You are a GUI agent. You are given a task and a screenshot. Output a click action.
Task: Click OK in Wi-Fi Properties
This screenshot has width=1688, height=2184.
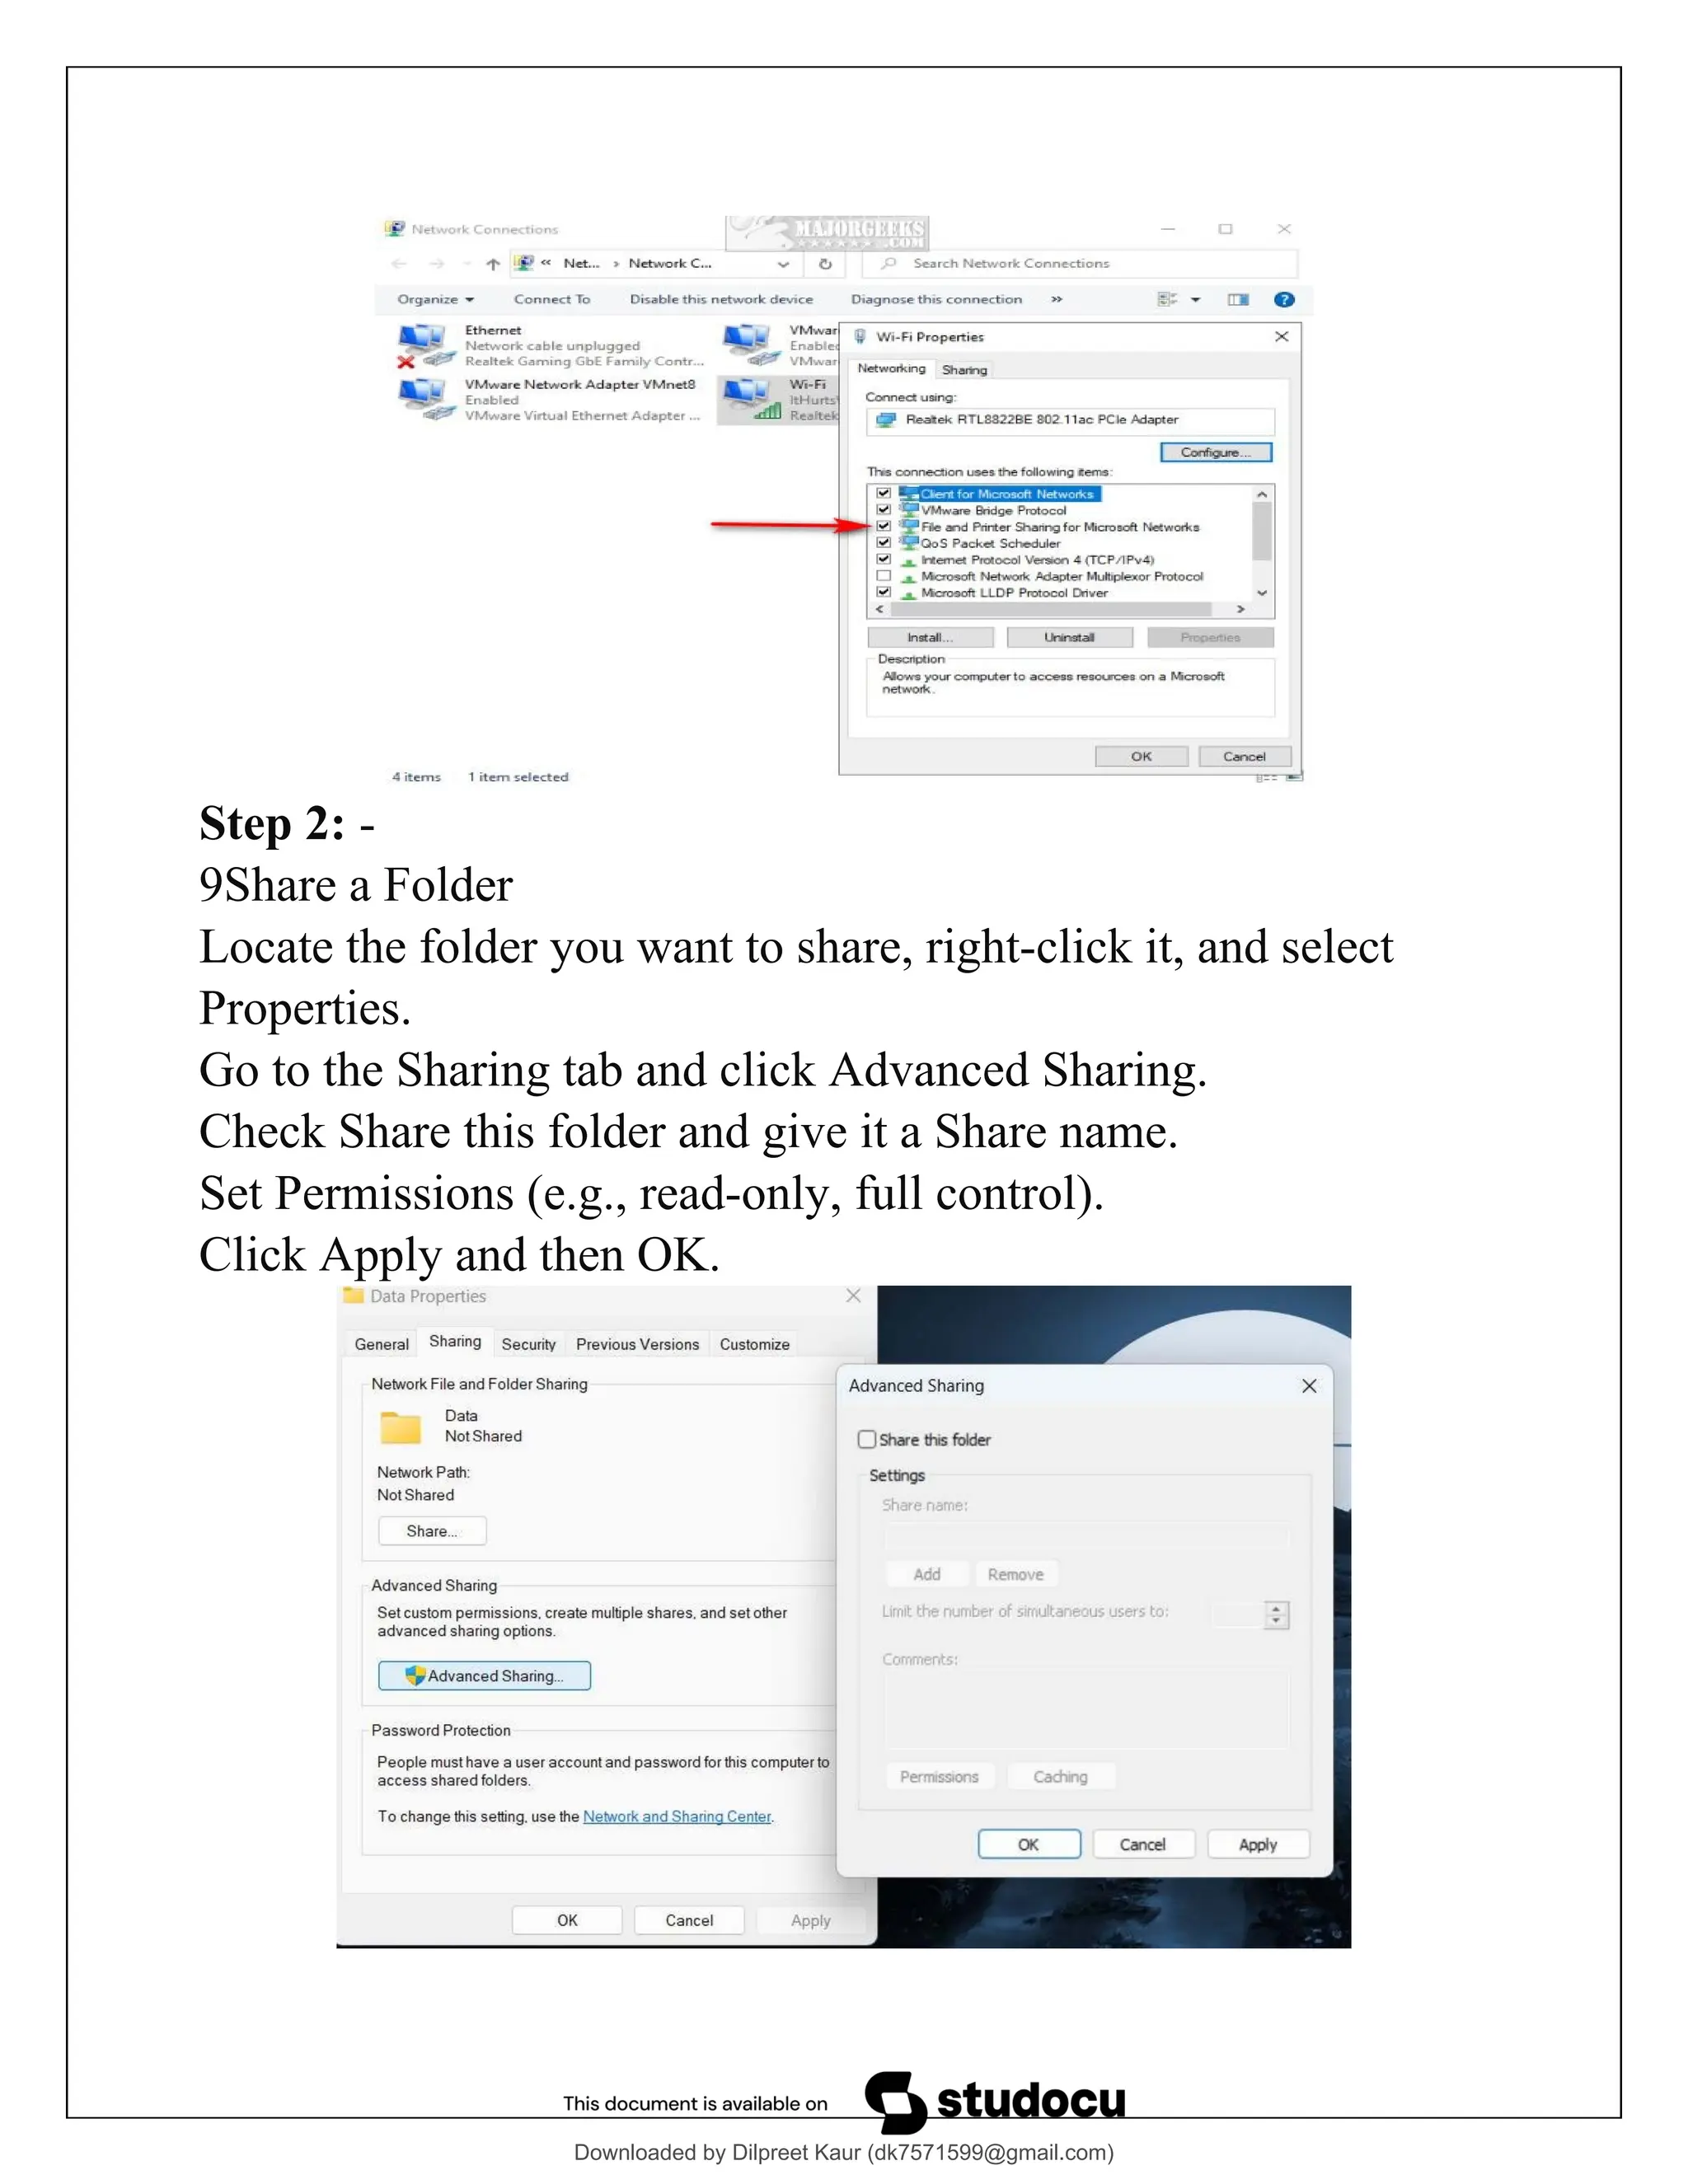pos(1141,756)
